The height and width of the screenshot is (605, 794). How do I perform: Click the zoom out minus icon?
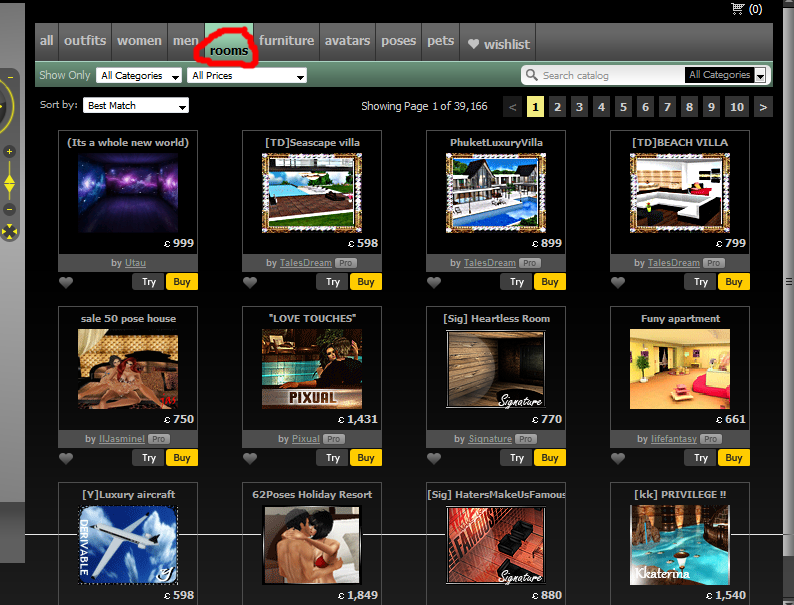click(10, 209)
